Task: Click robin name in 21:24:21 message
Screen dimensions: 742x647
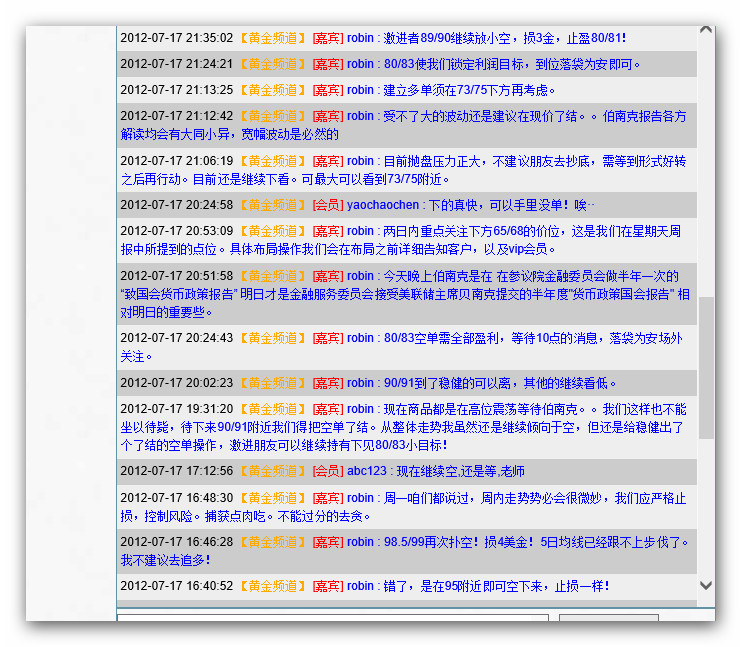Action: [x=360, y=64]
